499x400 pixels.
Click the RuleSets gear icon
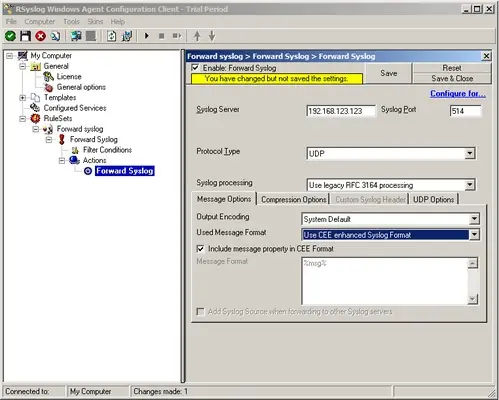point(35,118)
